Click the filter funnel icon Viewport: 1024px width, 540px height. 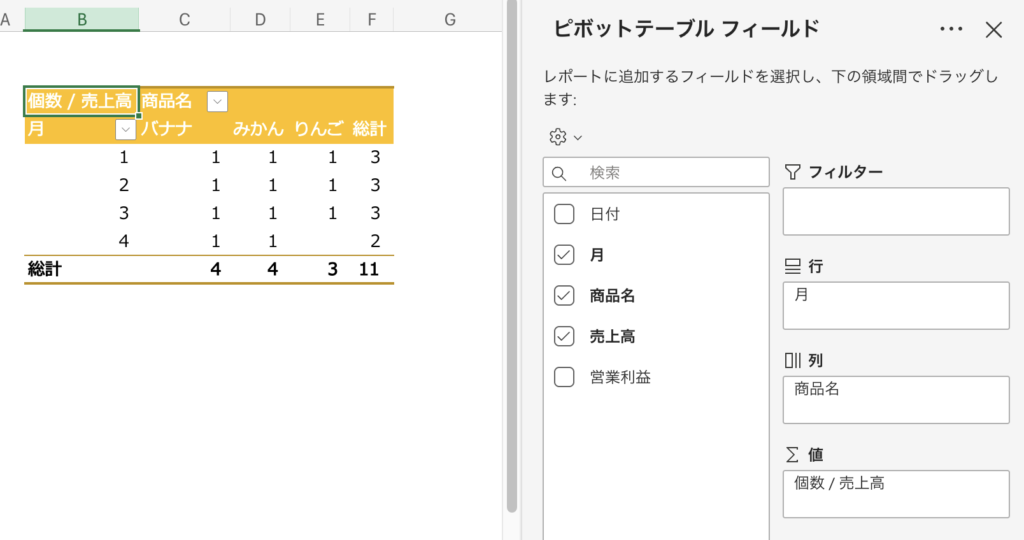pyautogui.click(x=793, y=172)
